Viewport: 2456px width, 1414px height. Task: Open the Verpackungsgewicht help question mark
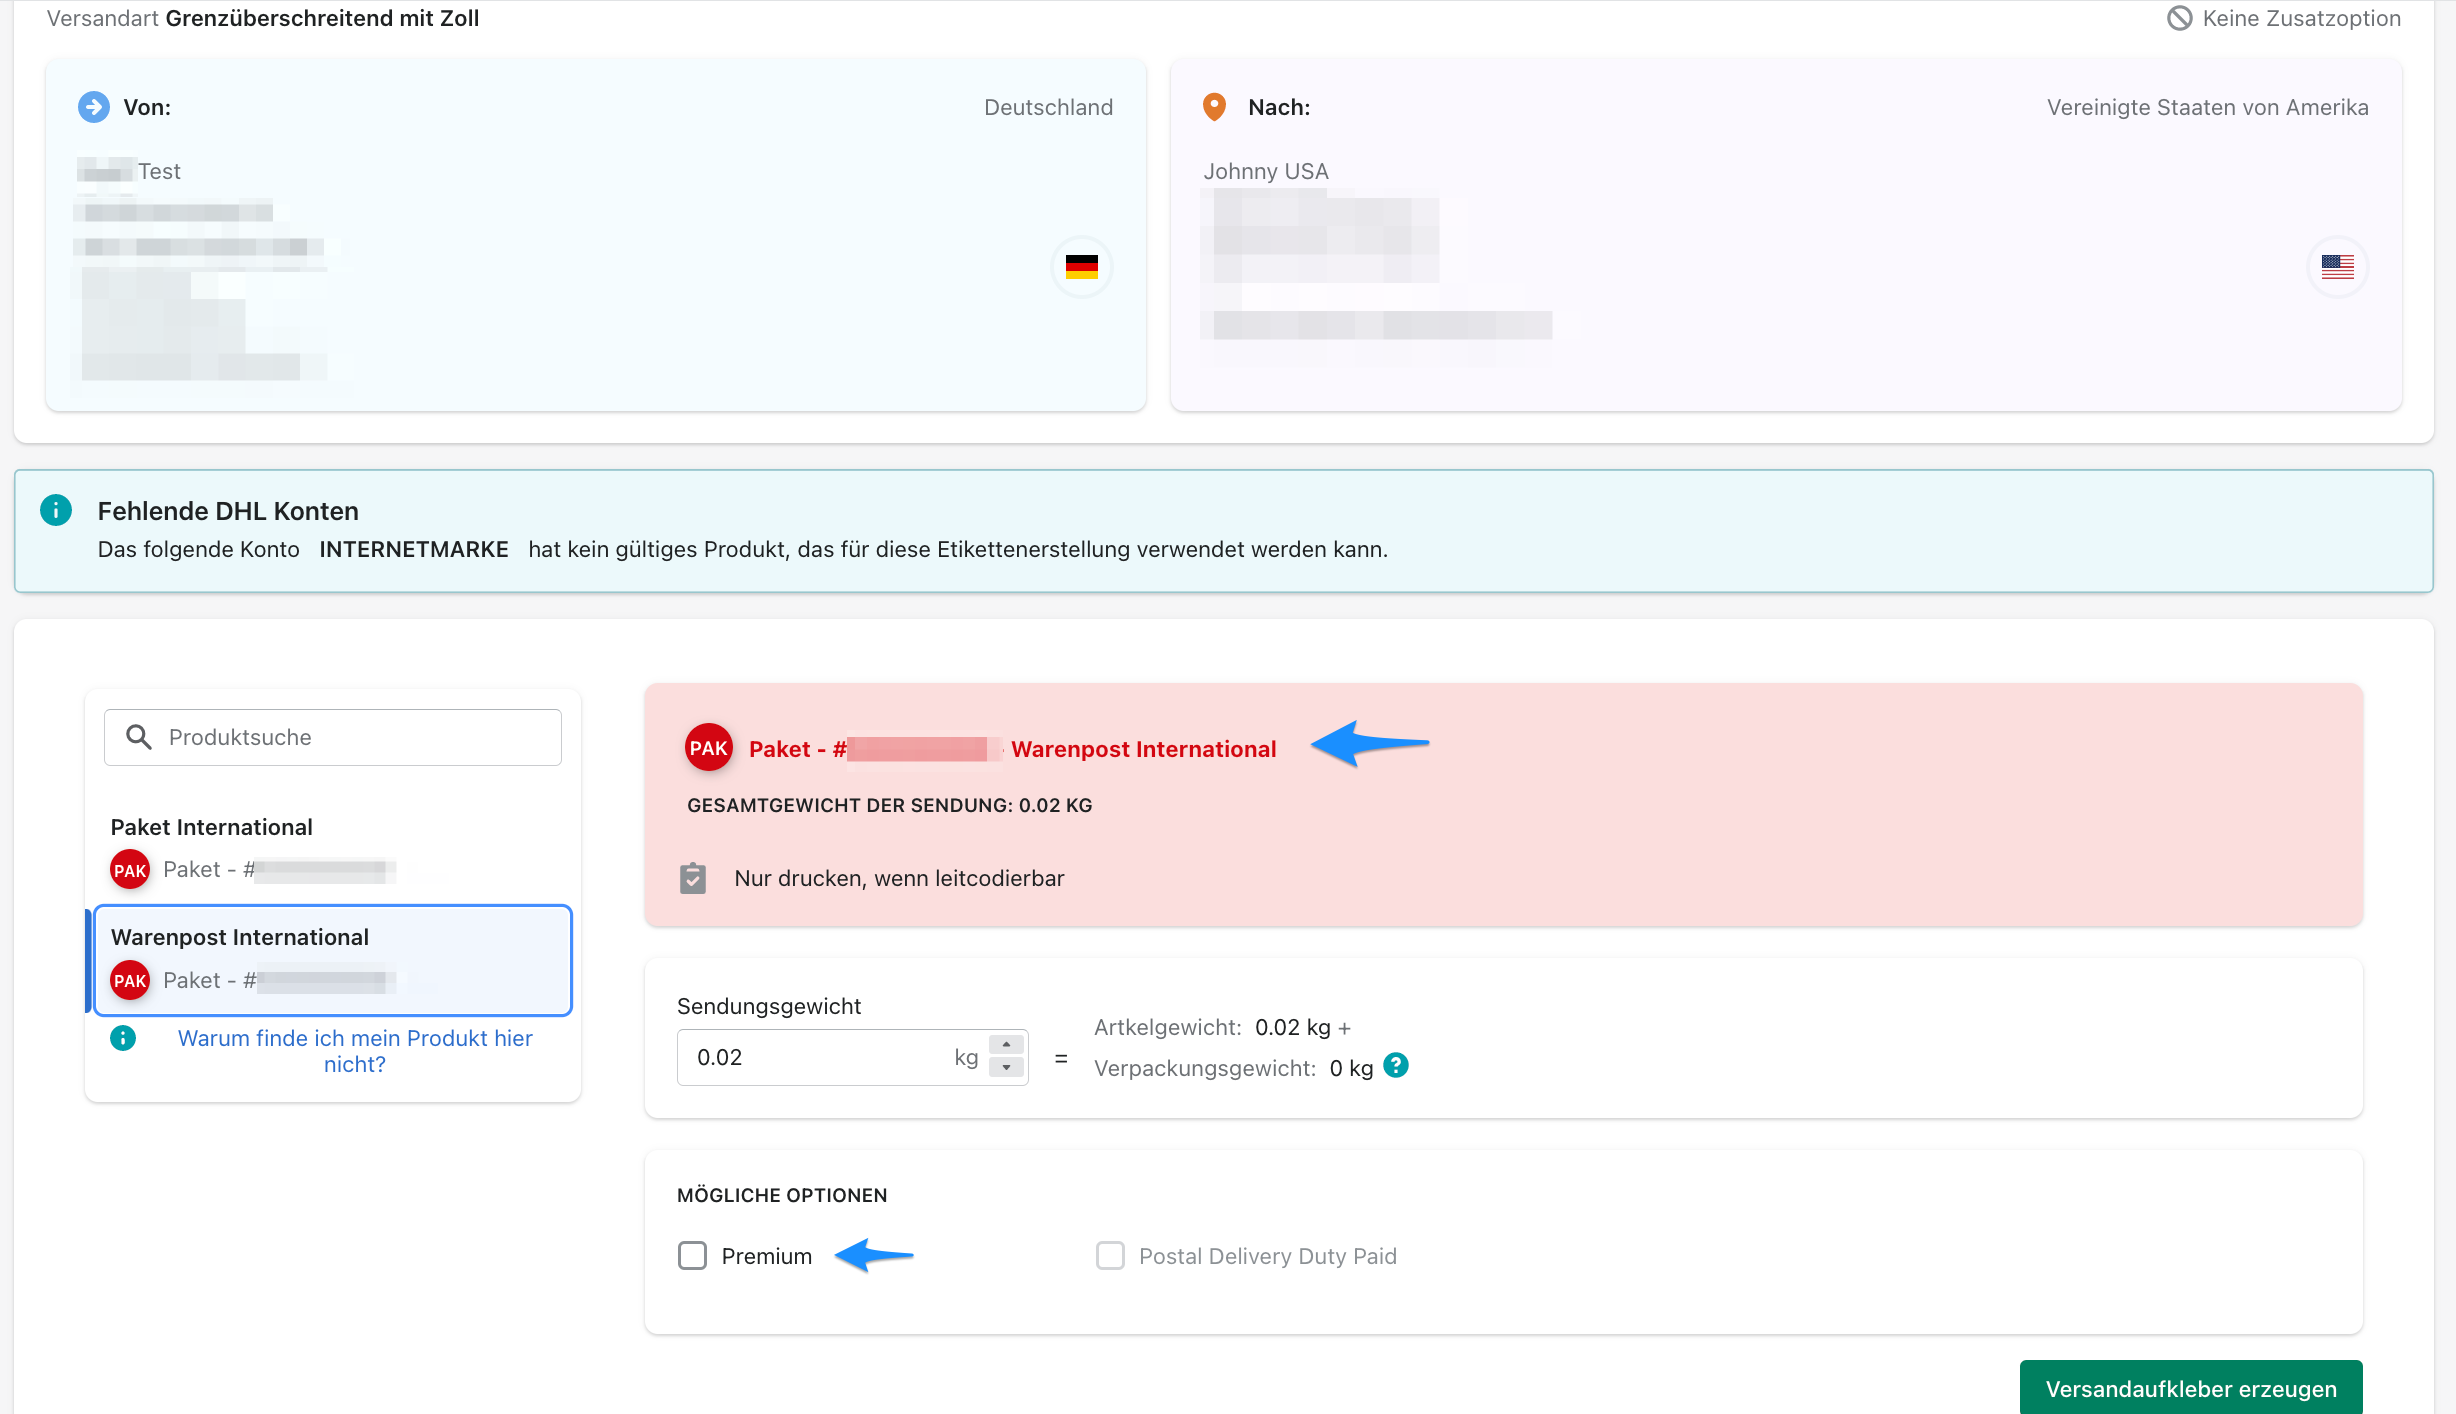(x=1396, y=1066)
